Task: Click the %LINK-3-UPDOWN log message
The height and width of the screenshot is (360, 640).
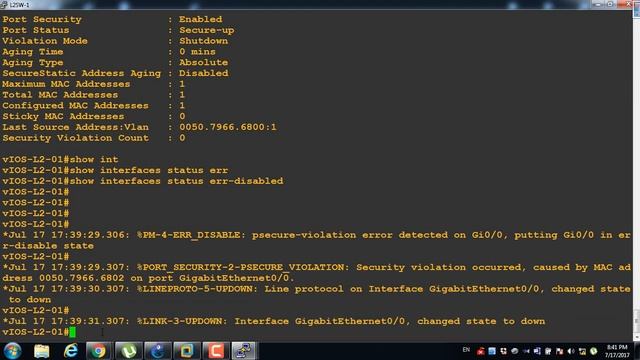Action: (x=273, y=321)
